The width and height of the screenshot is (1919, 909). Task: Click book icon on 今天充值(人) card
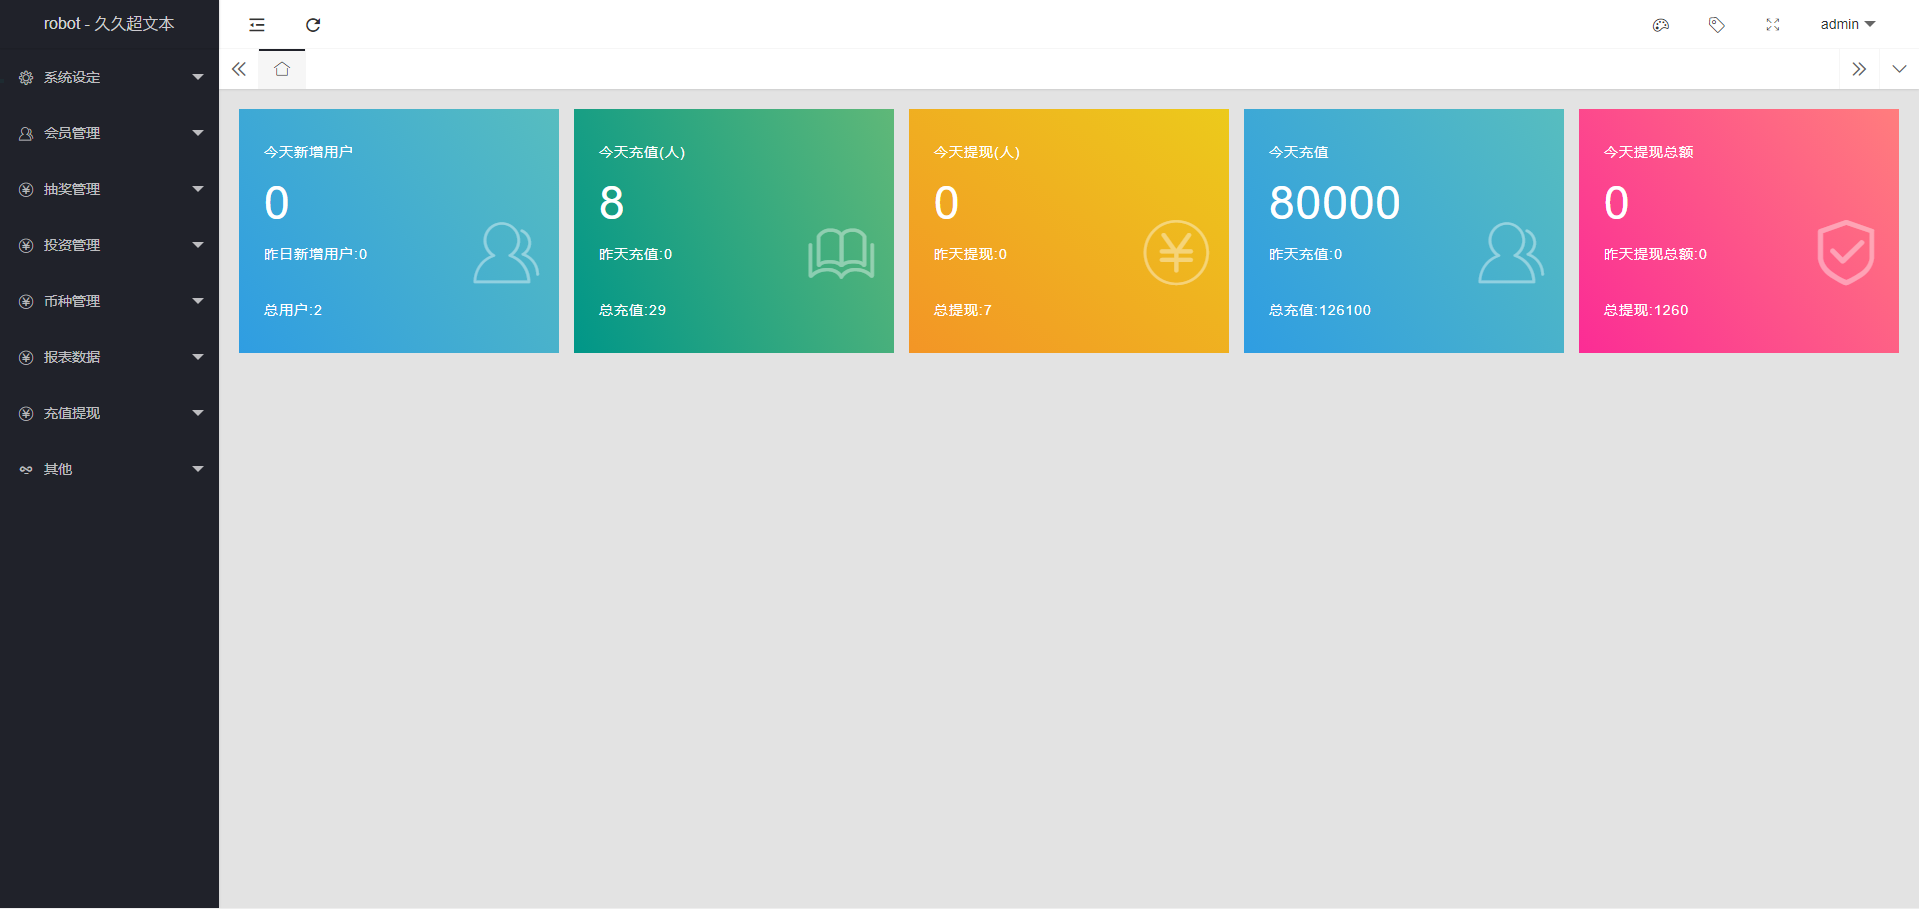coord(841,253)
